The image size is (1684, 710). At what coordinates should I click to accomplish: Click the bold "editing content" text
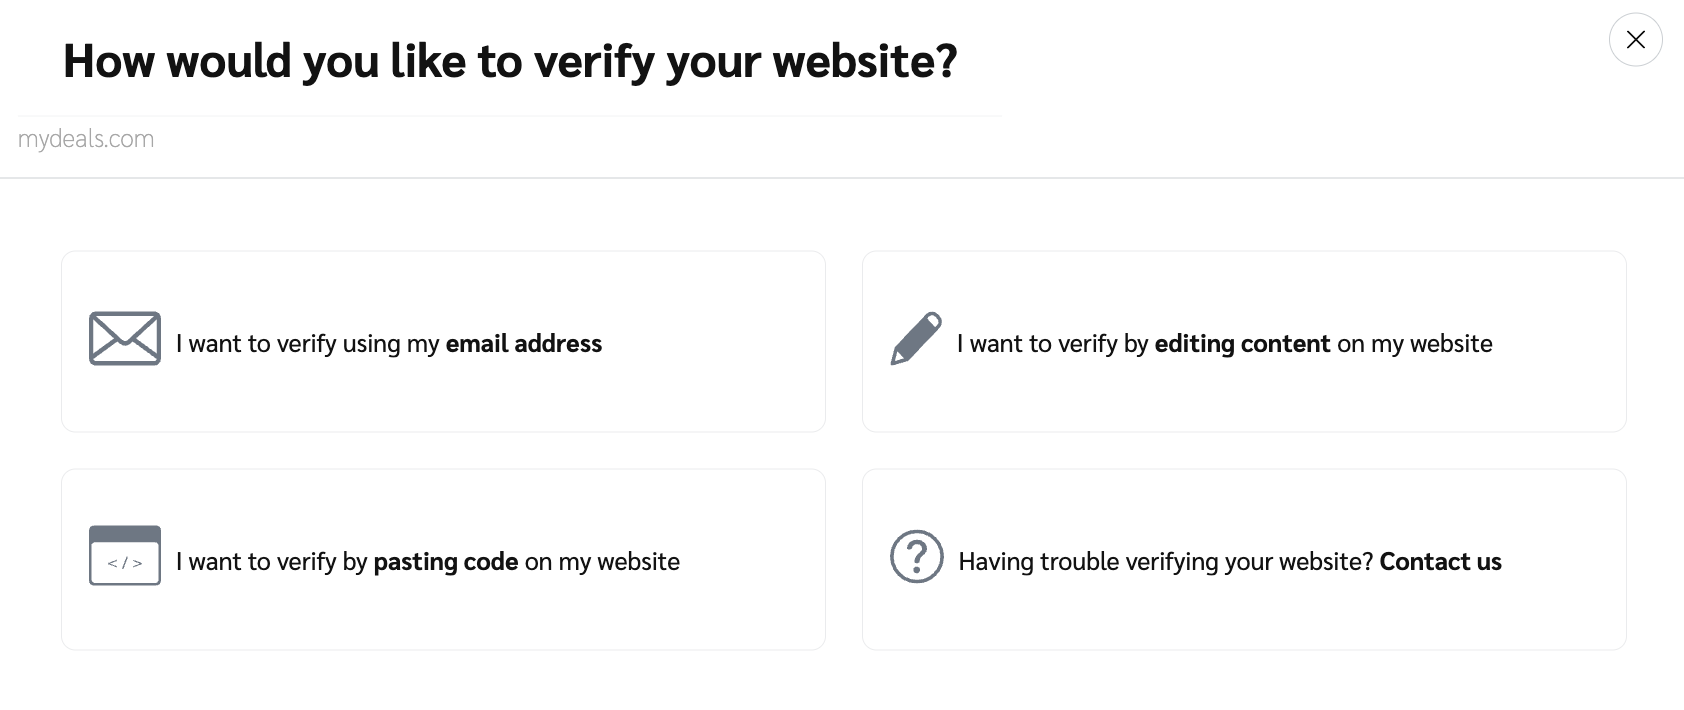tap(1242, 344)
